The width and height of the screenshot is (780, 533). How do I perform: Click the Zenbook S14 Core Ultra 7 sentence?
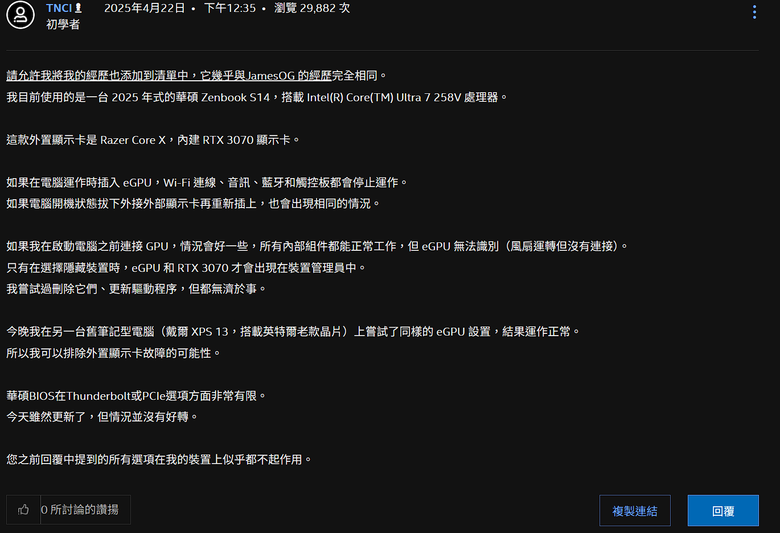pos(257,97)
